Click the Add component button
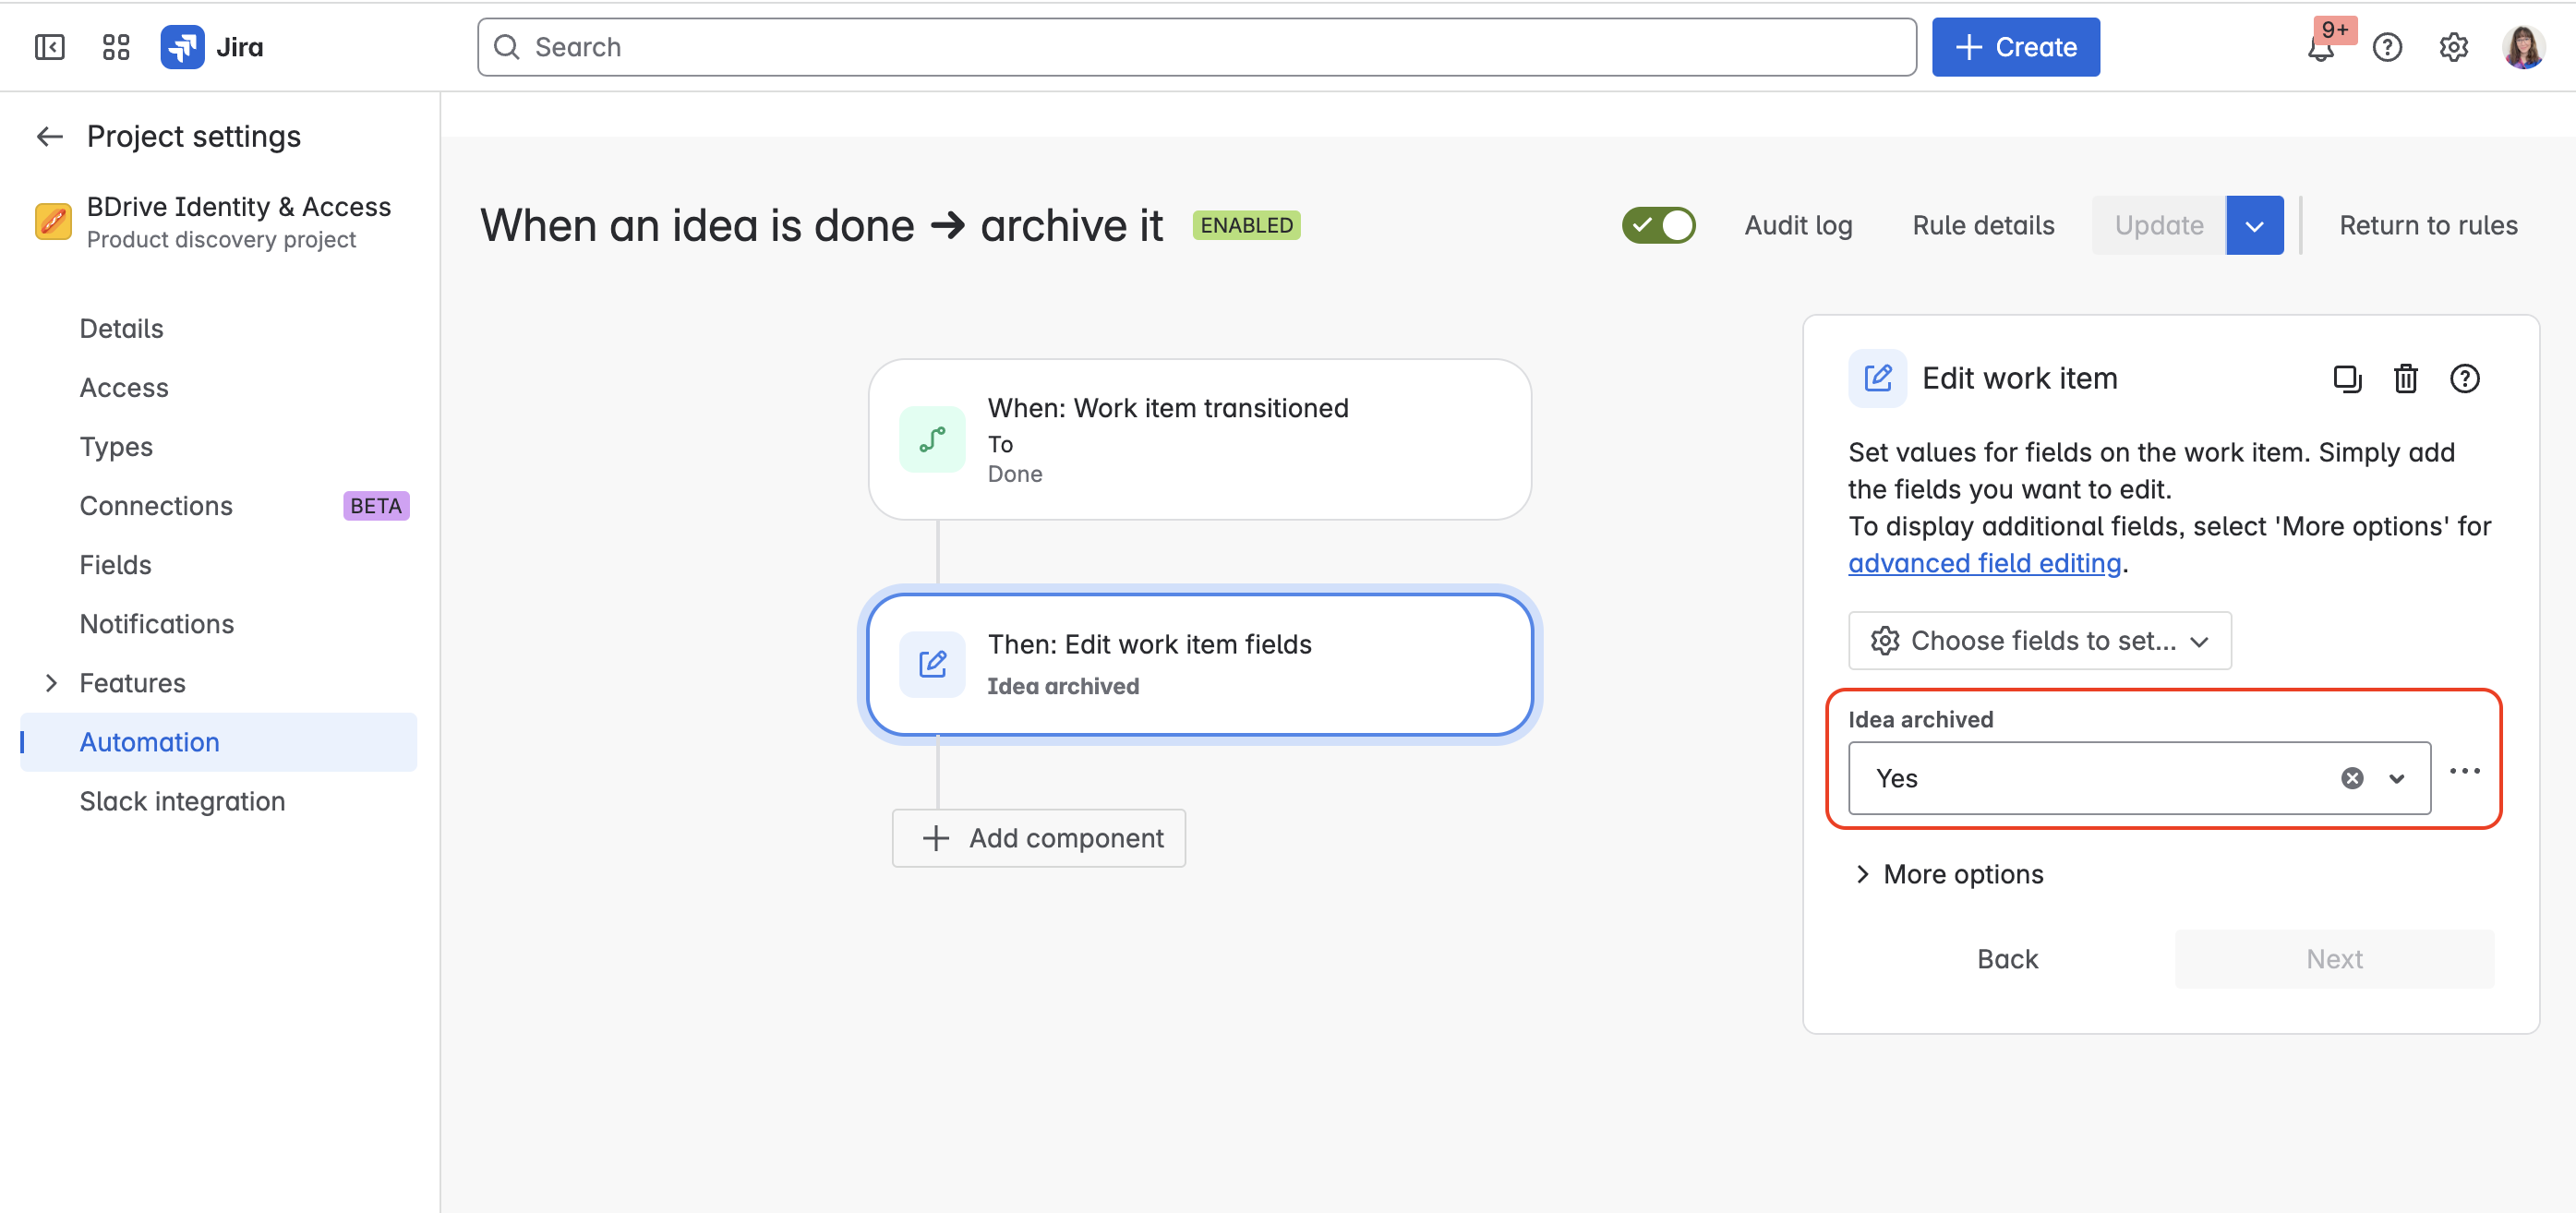 [x=1038, y=838]
